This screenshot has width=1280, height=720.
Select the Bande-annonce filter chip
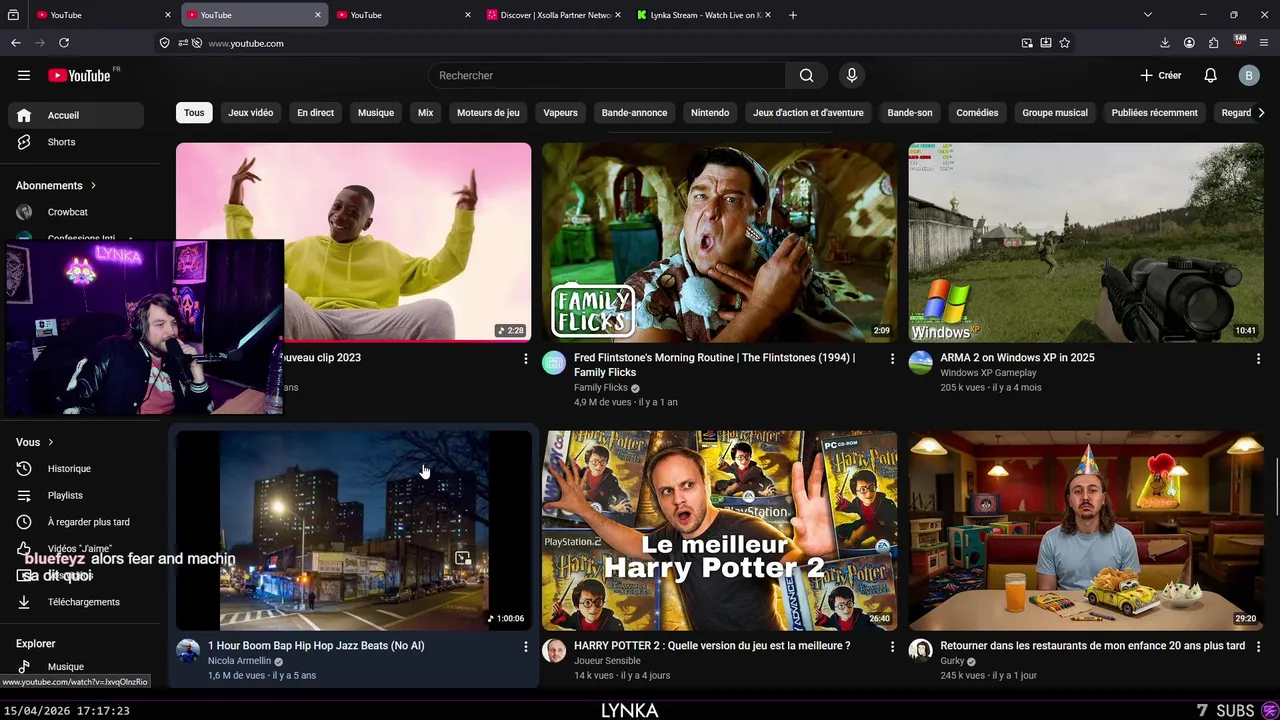coord(634,113)
